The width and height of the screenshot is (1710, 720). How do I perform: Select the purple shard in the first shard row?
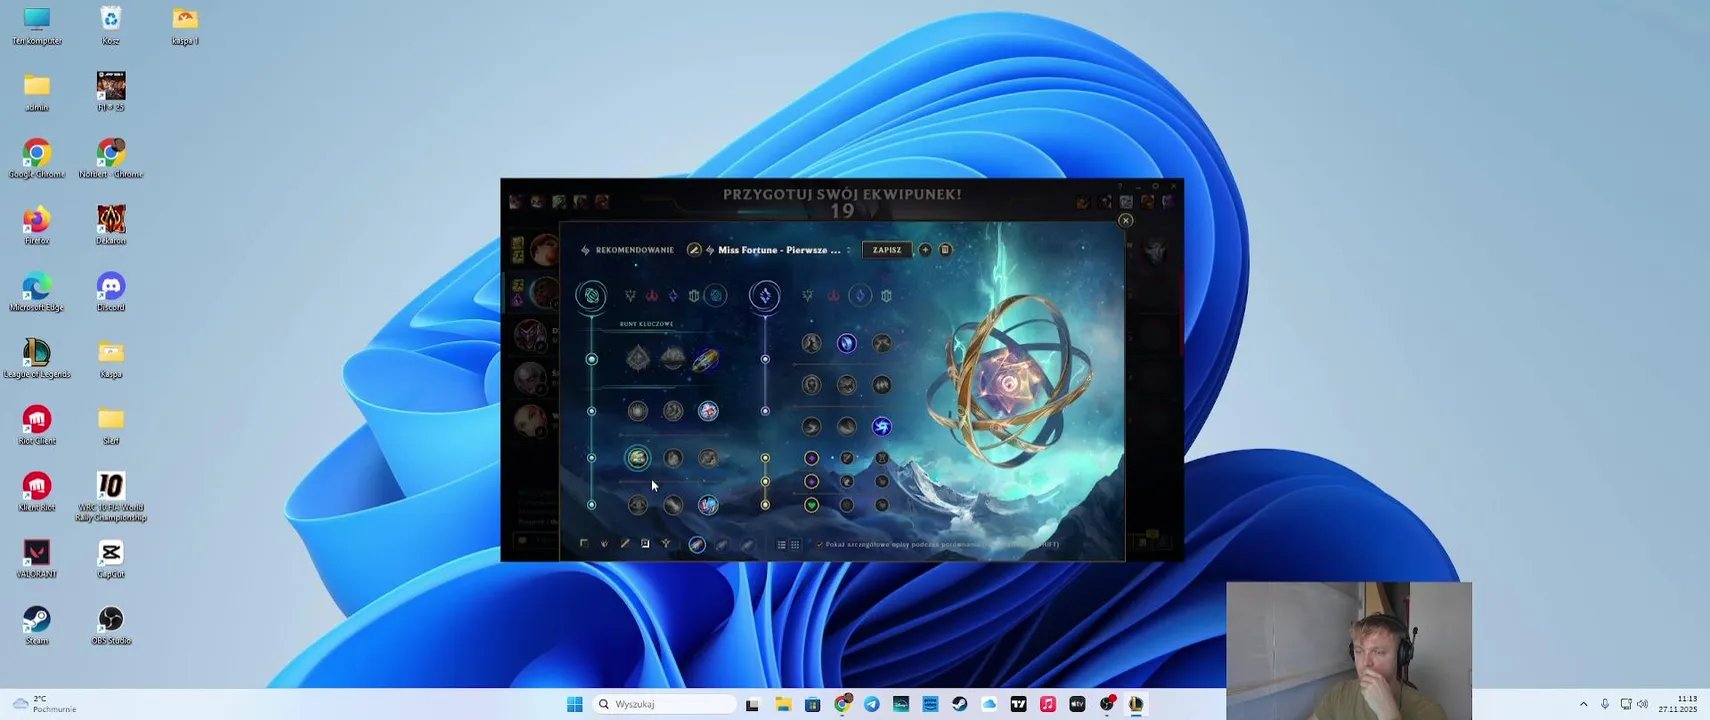coord(812,458)
